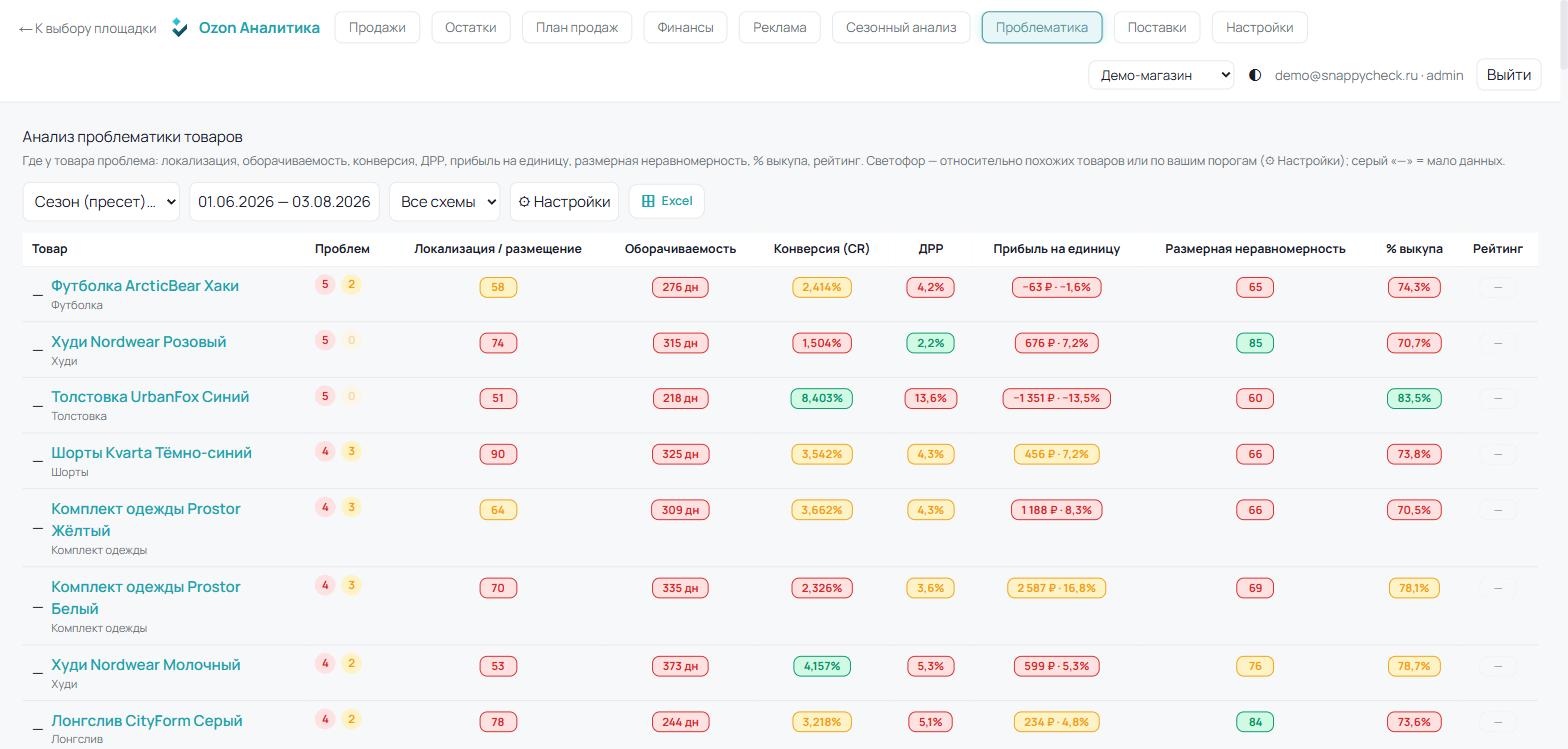Click the 1 188 ₽ · 8,3% profit badge
1568x749 pixels.
[1056, 510]
